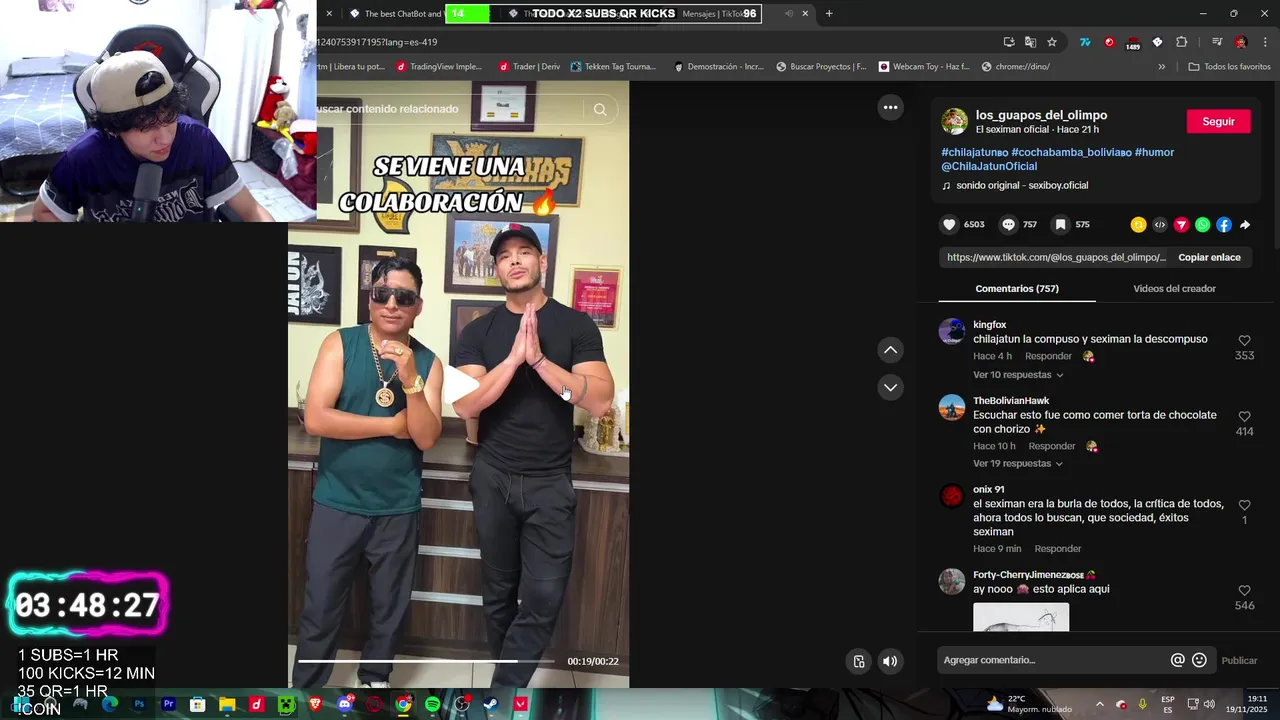Expand Ver 19 respuestas replies
Image resolution: width=1280 pixels, height=720 pixels.
(1018, 464)
